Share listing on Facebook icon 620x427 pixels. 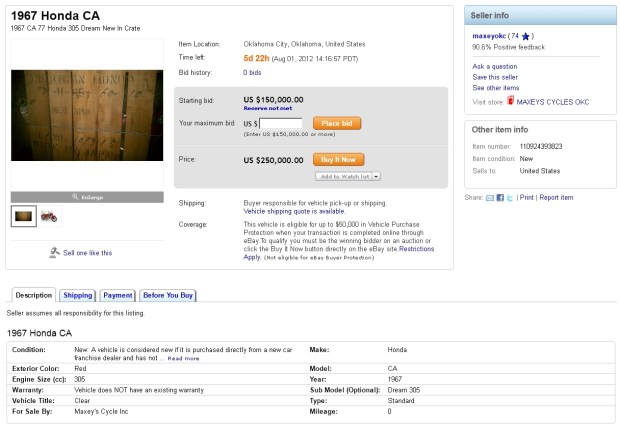click(499, 198)
